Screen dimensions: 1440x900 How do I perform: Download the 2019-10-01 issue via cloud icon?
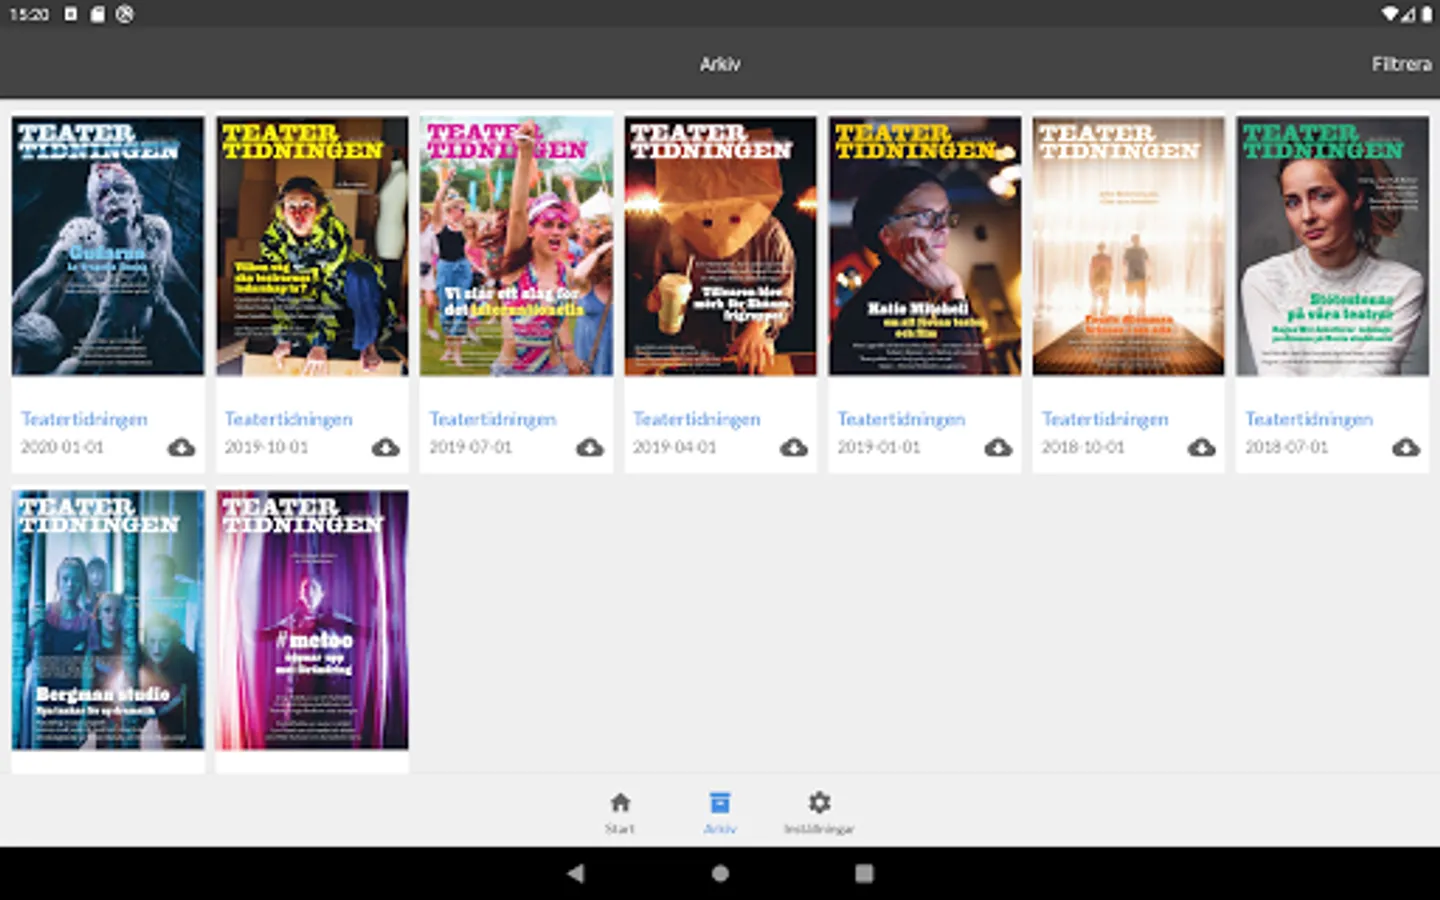tap(385, 447)
